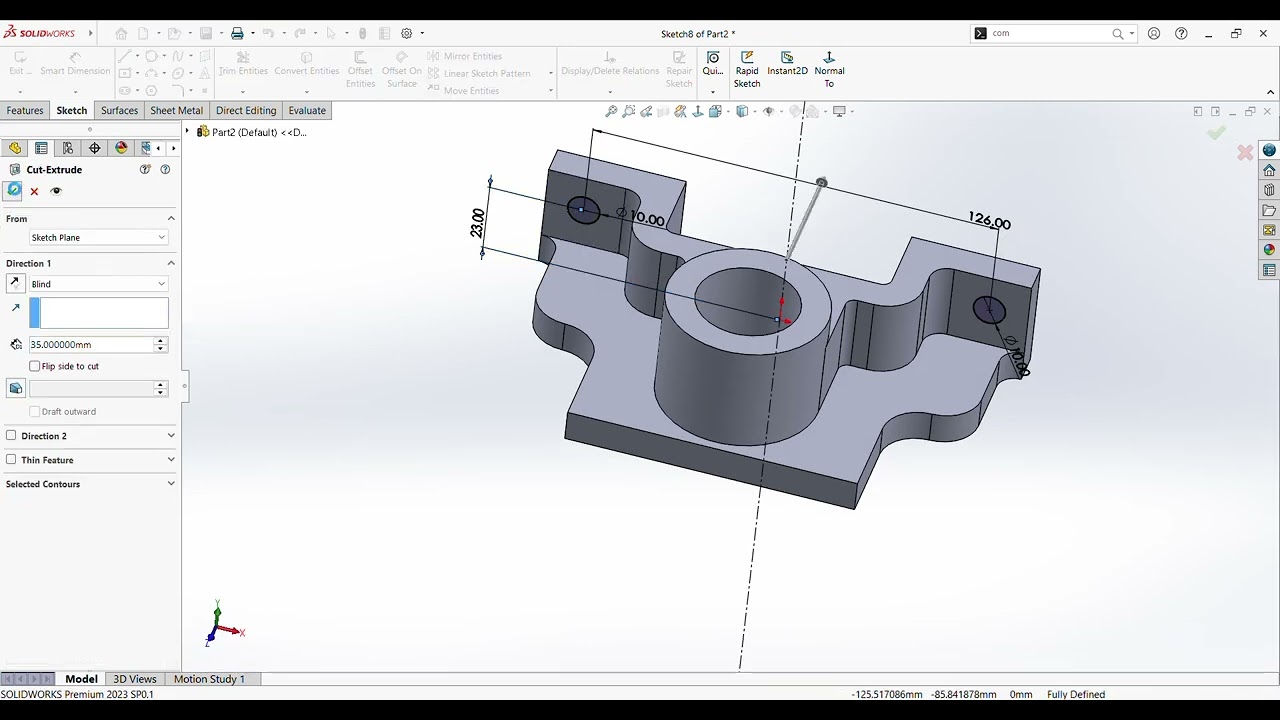
Task: Click the Previous View icon
Action: (x=646, y=111)
